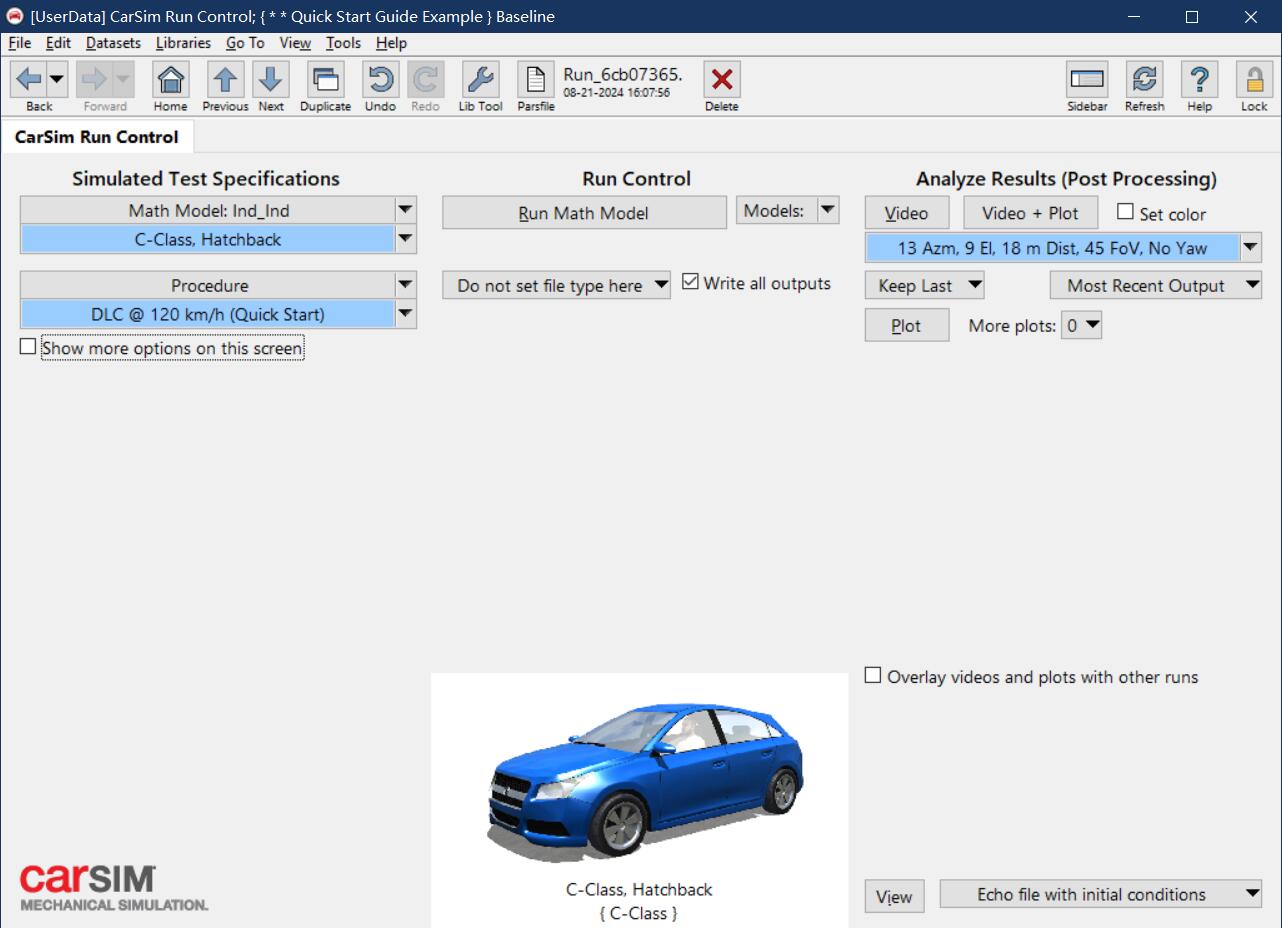Image resolution: width=1282 pixels, height=928 pixels.
Task: Expand the C-Class, Hatchback dataset dropdown arrow
Action: point(405,239)
